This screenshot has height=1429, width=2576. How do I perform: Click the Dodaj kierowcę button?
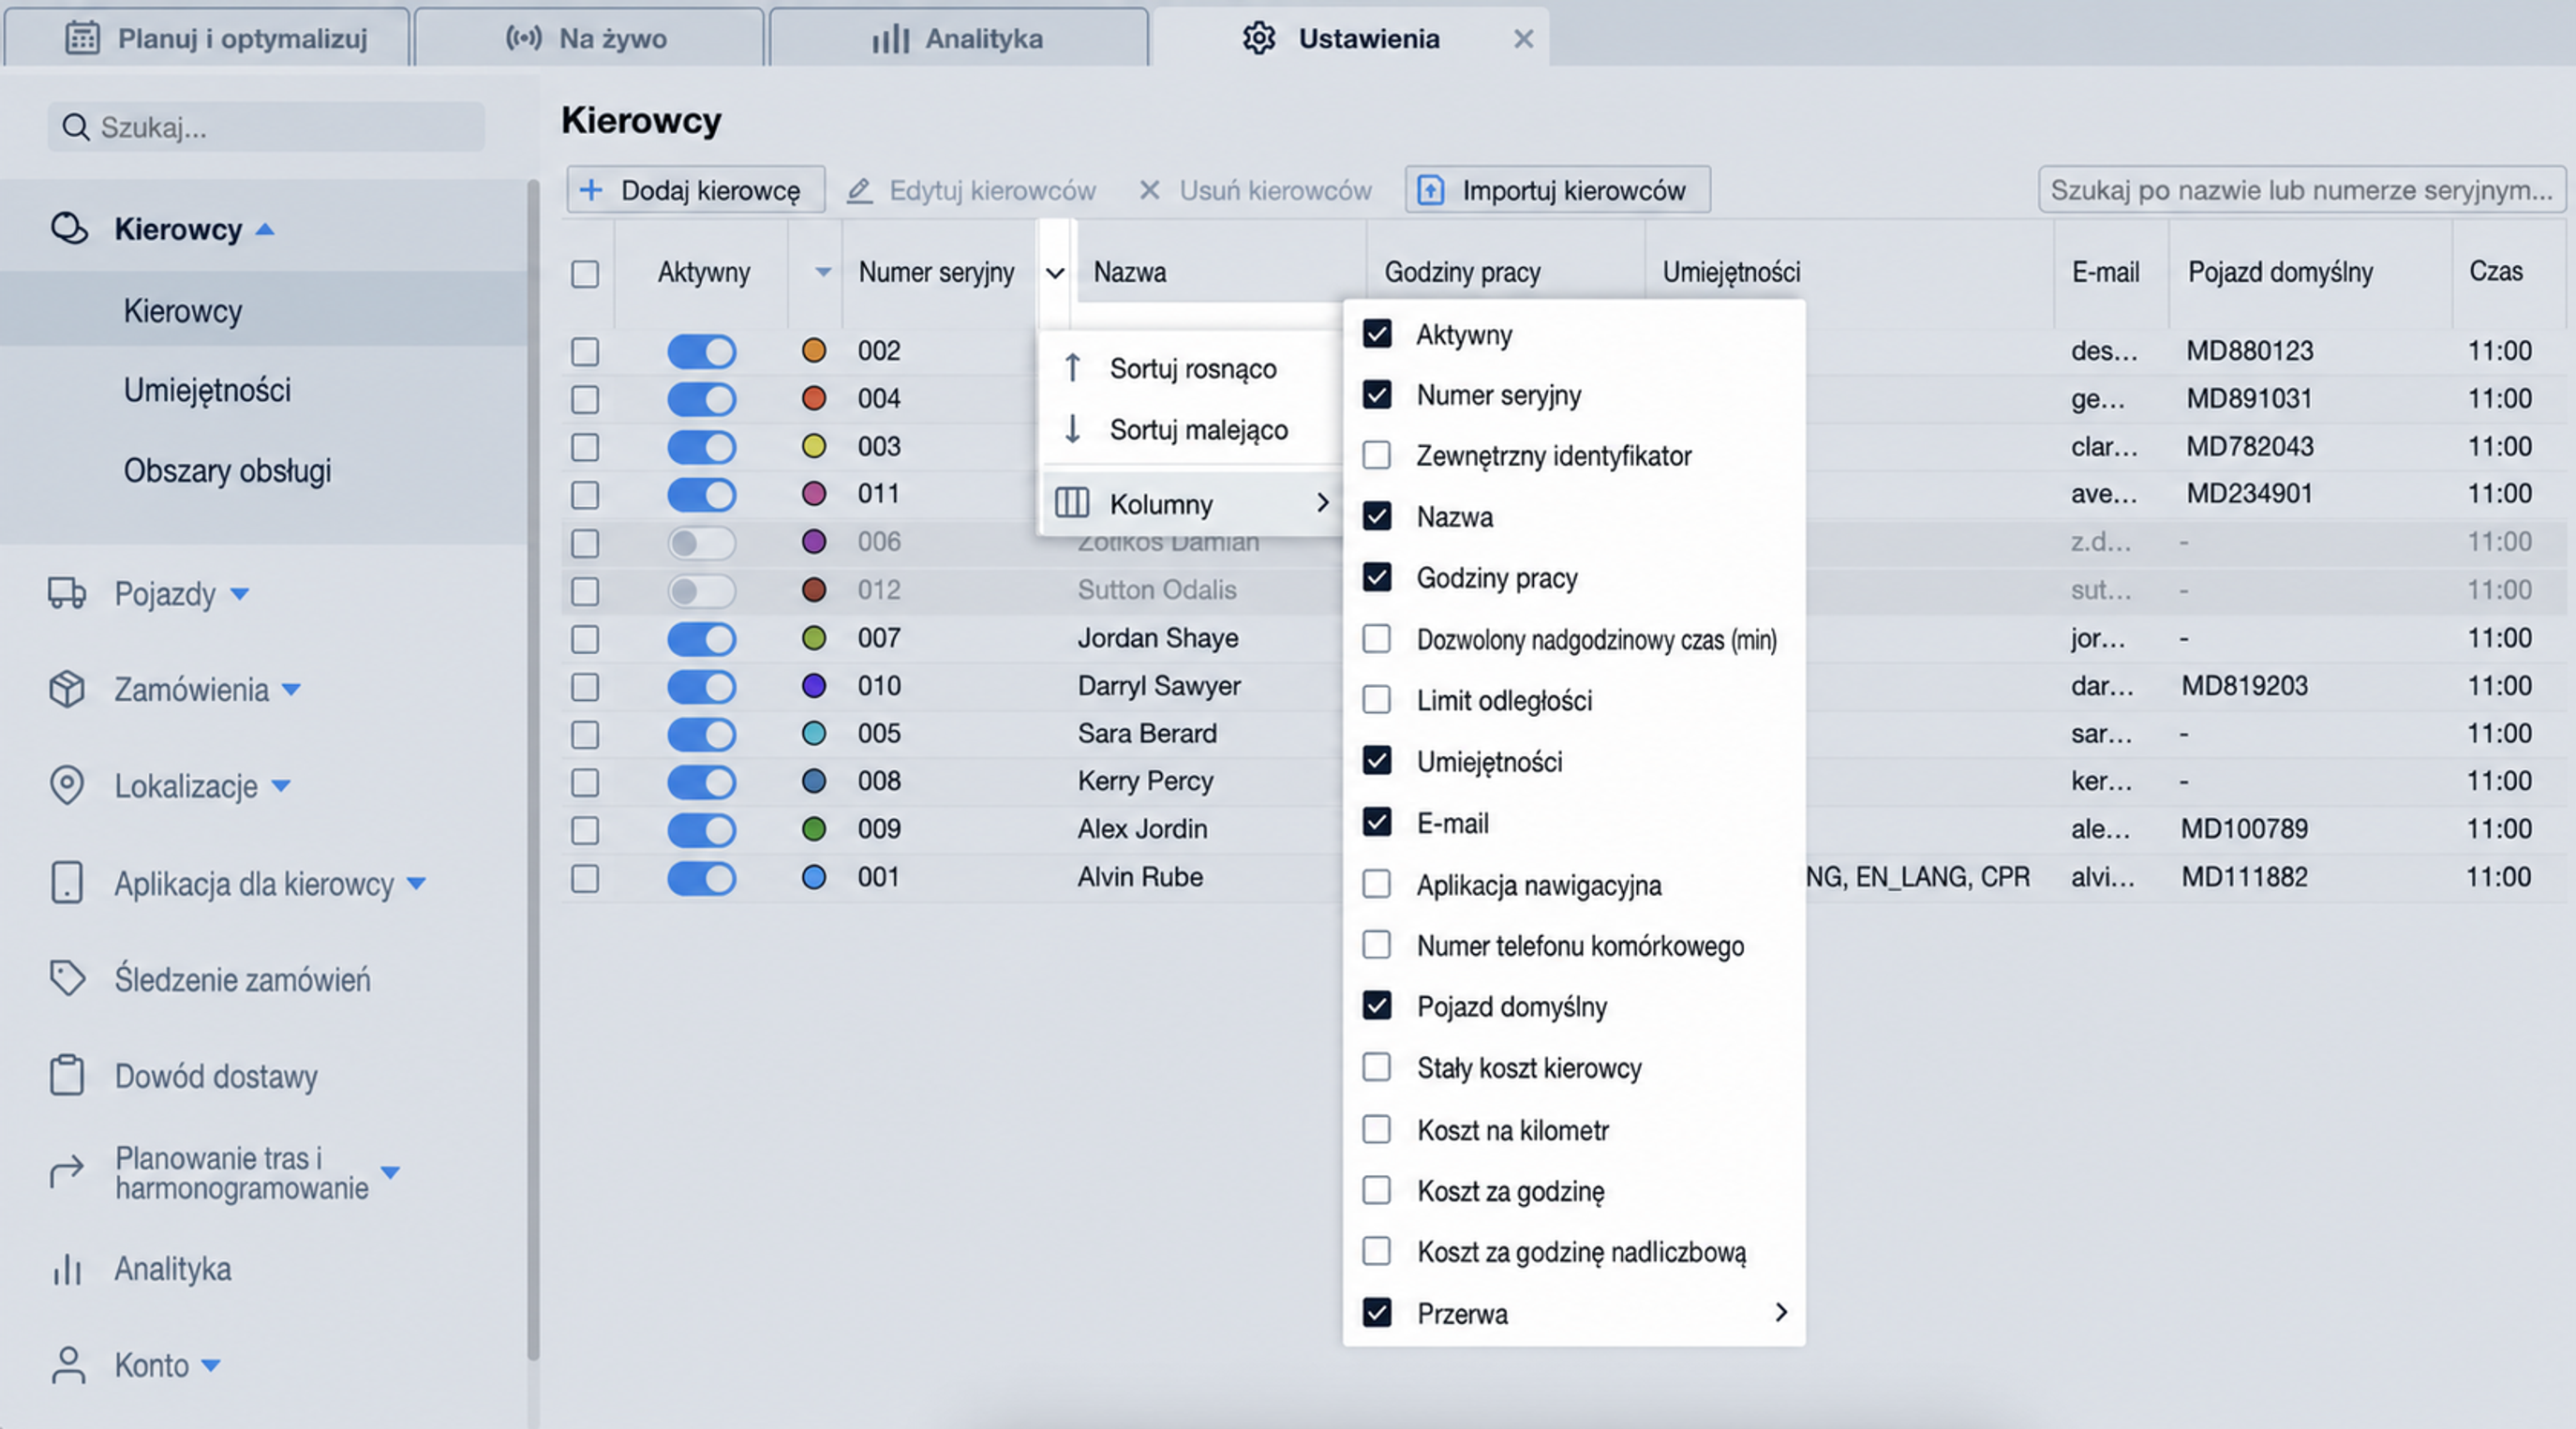(696, 190)
